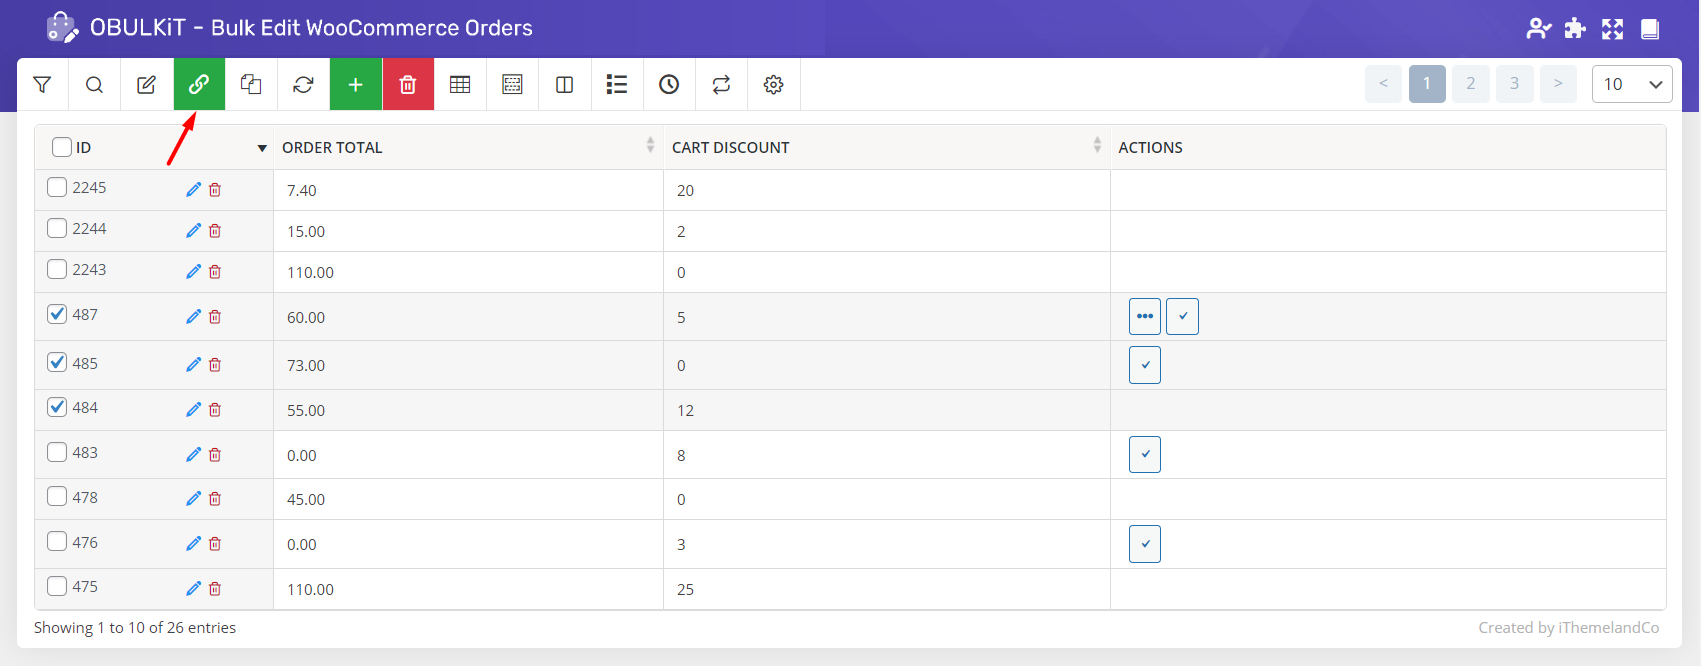Open the settings gear icon

pos(773,85)
